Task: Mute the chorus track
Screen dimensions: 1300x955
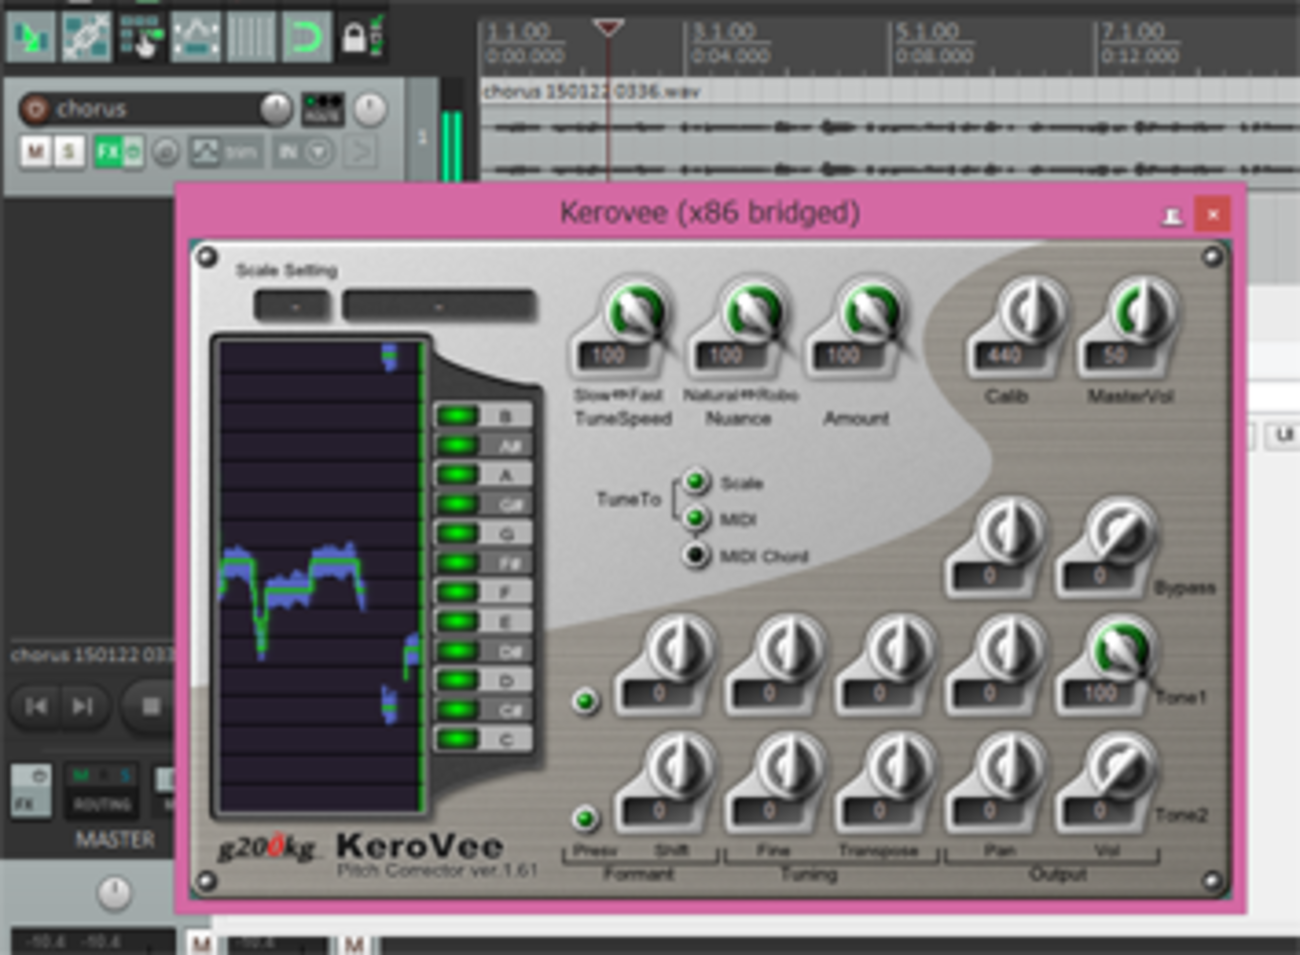Action: tap(35, 152)
